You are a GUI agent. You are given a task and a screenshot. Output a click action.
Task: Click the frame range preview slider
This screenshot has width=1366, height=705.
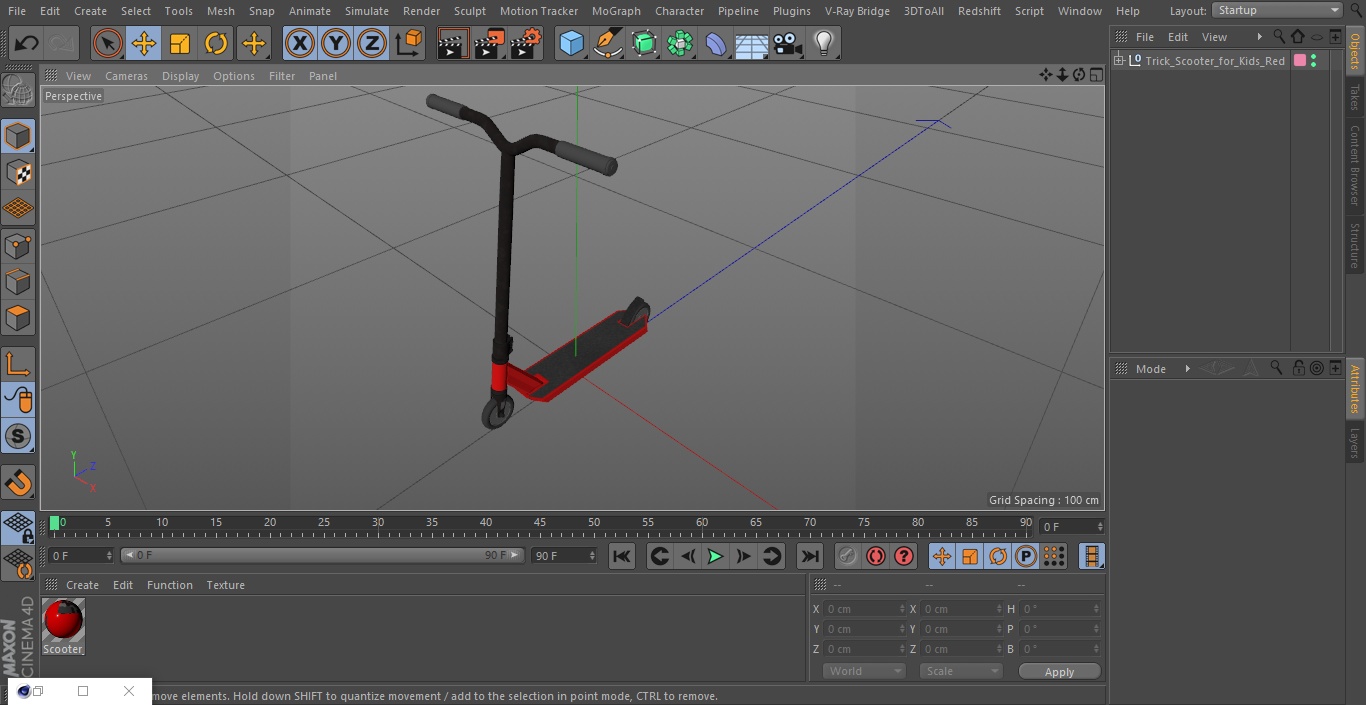pos(322,555)
